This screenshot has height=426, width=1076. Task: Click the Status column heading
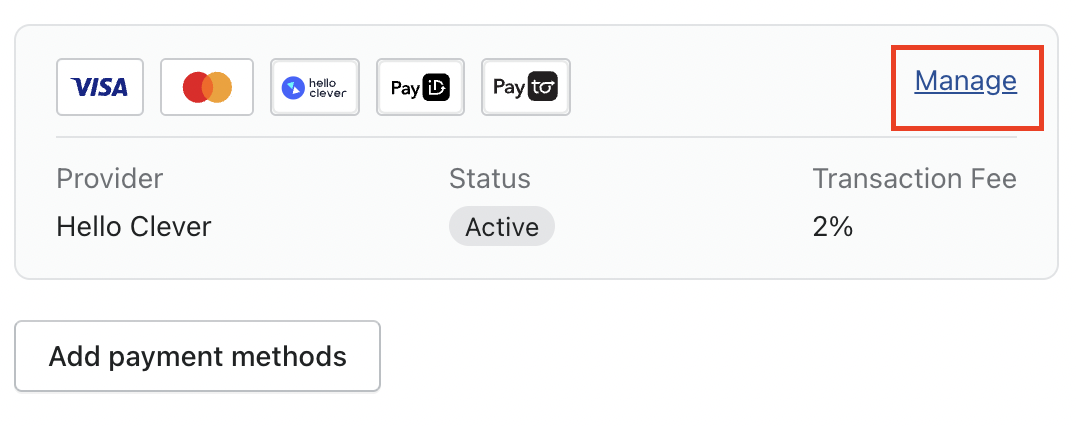[x=490, y=179]
